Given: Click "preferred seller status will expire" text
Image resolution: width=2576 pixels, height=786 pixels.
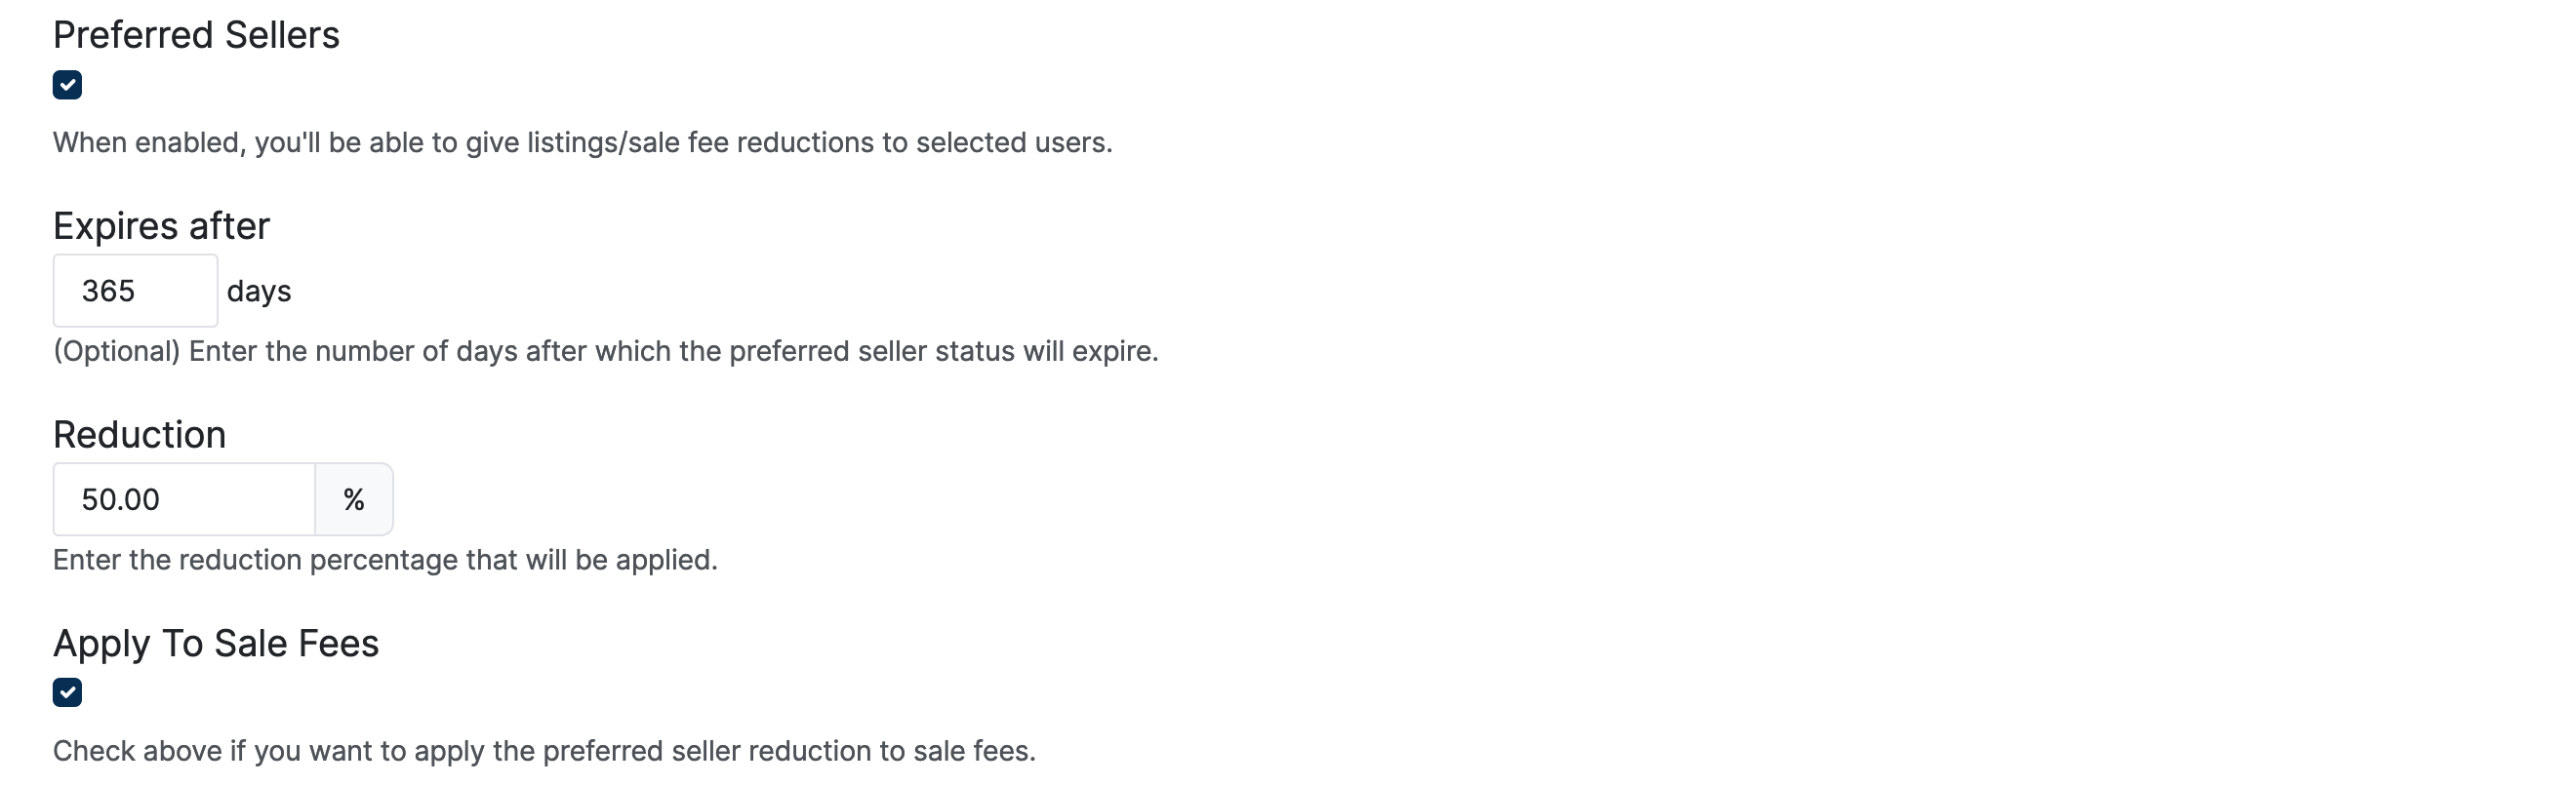Looking at the screenshot, I should 942,352.
